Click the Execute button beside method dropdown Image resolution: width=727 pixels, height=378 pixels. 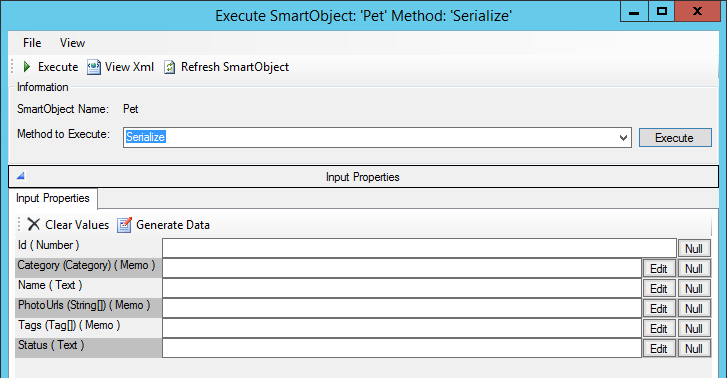675,138
